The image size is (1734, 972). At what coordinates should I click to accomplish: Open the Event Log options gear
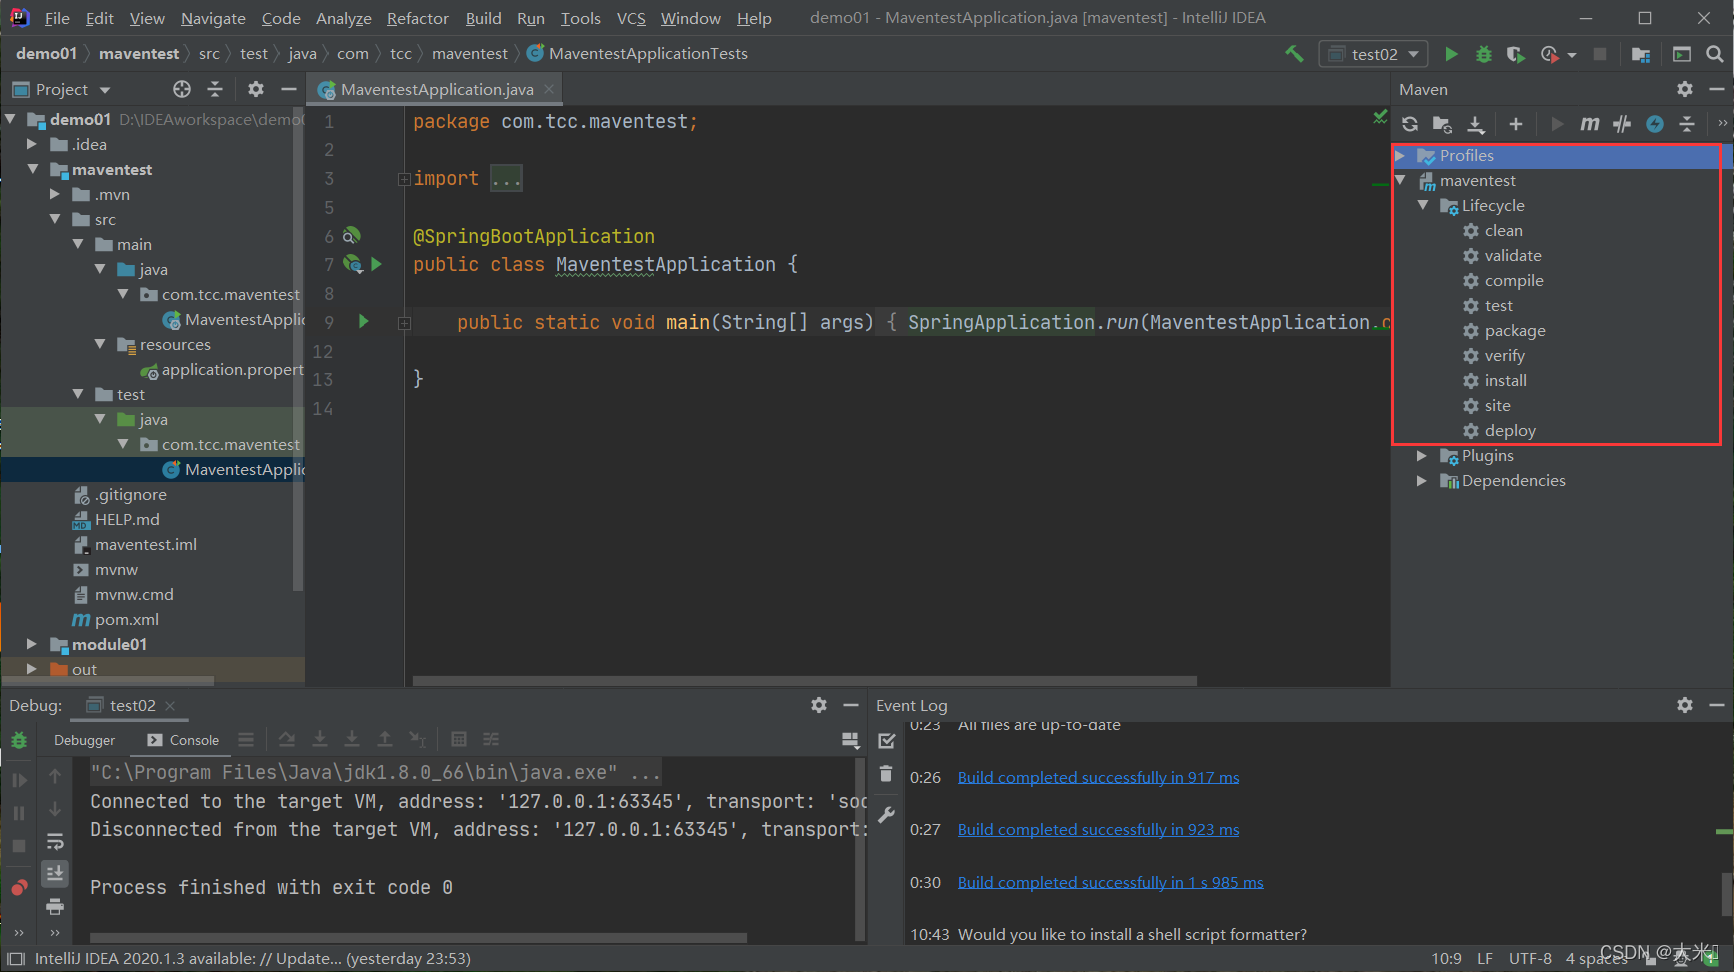point(1685,705)
